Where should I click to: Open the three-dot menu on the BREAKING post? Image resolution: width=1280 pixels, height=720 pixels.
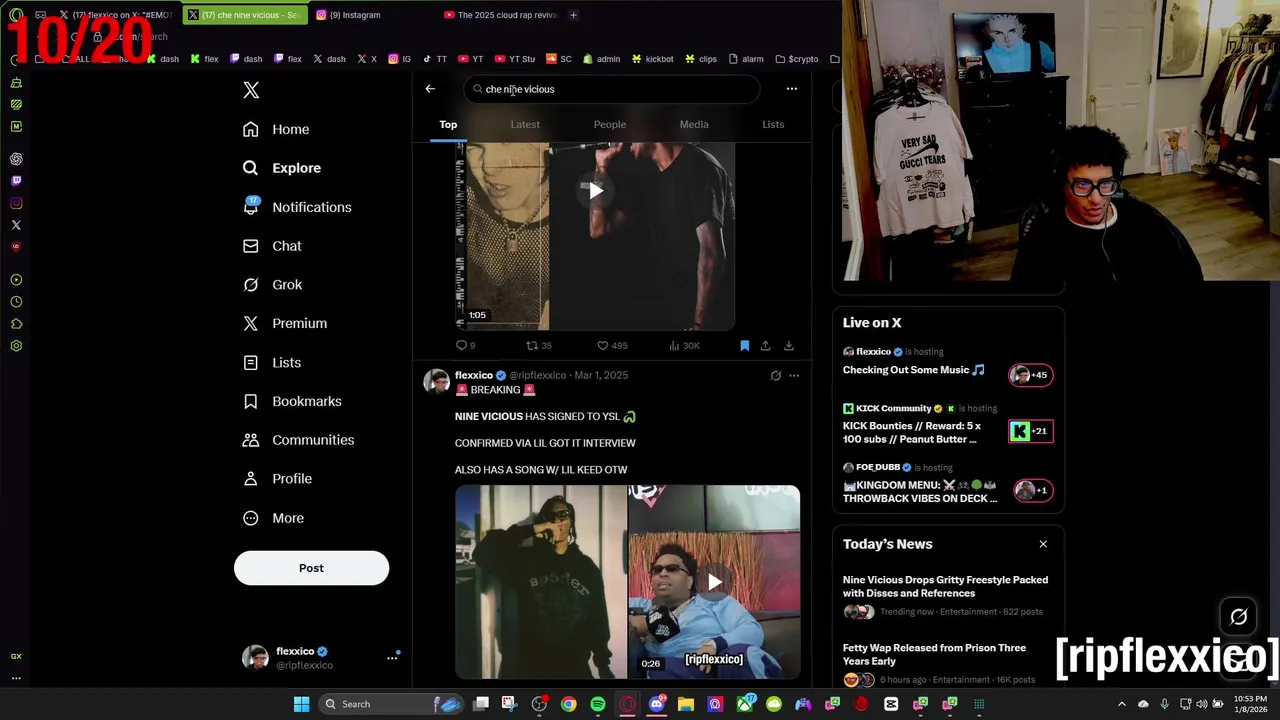(x=794, y=376)
